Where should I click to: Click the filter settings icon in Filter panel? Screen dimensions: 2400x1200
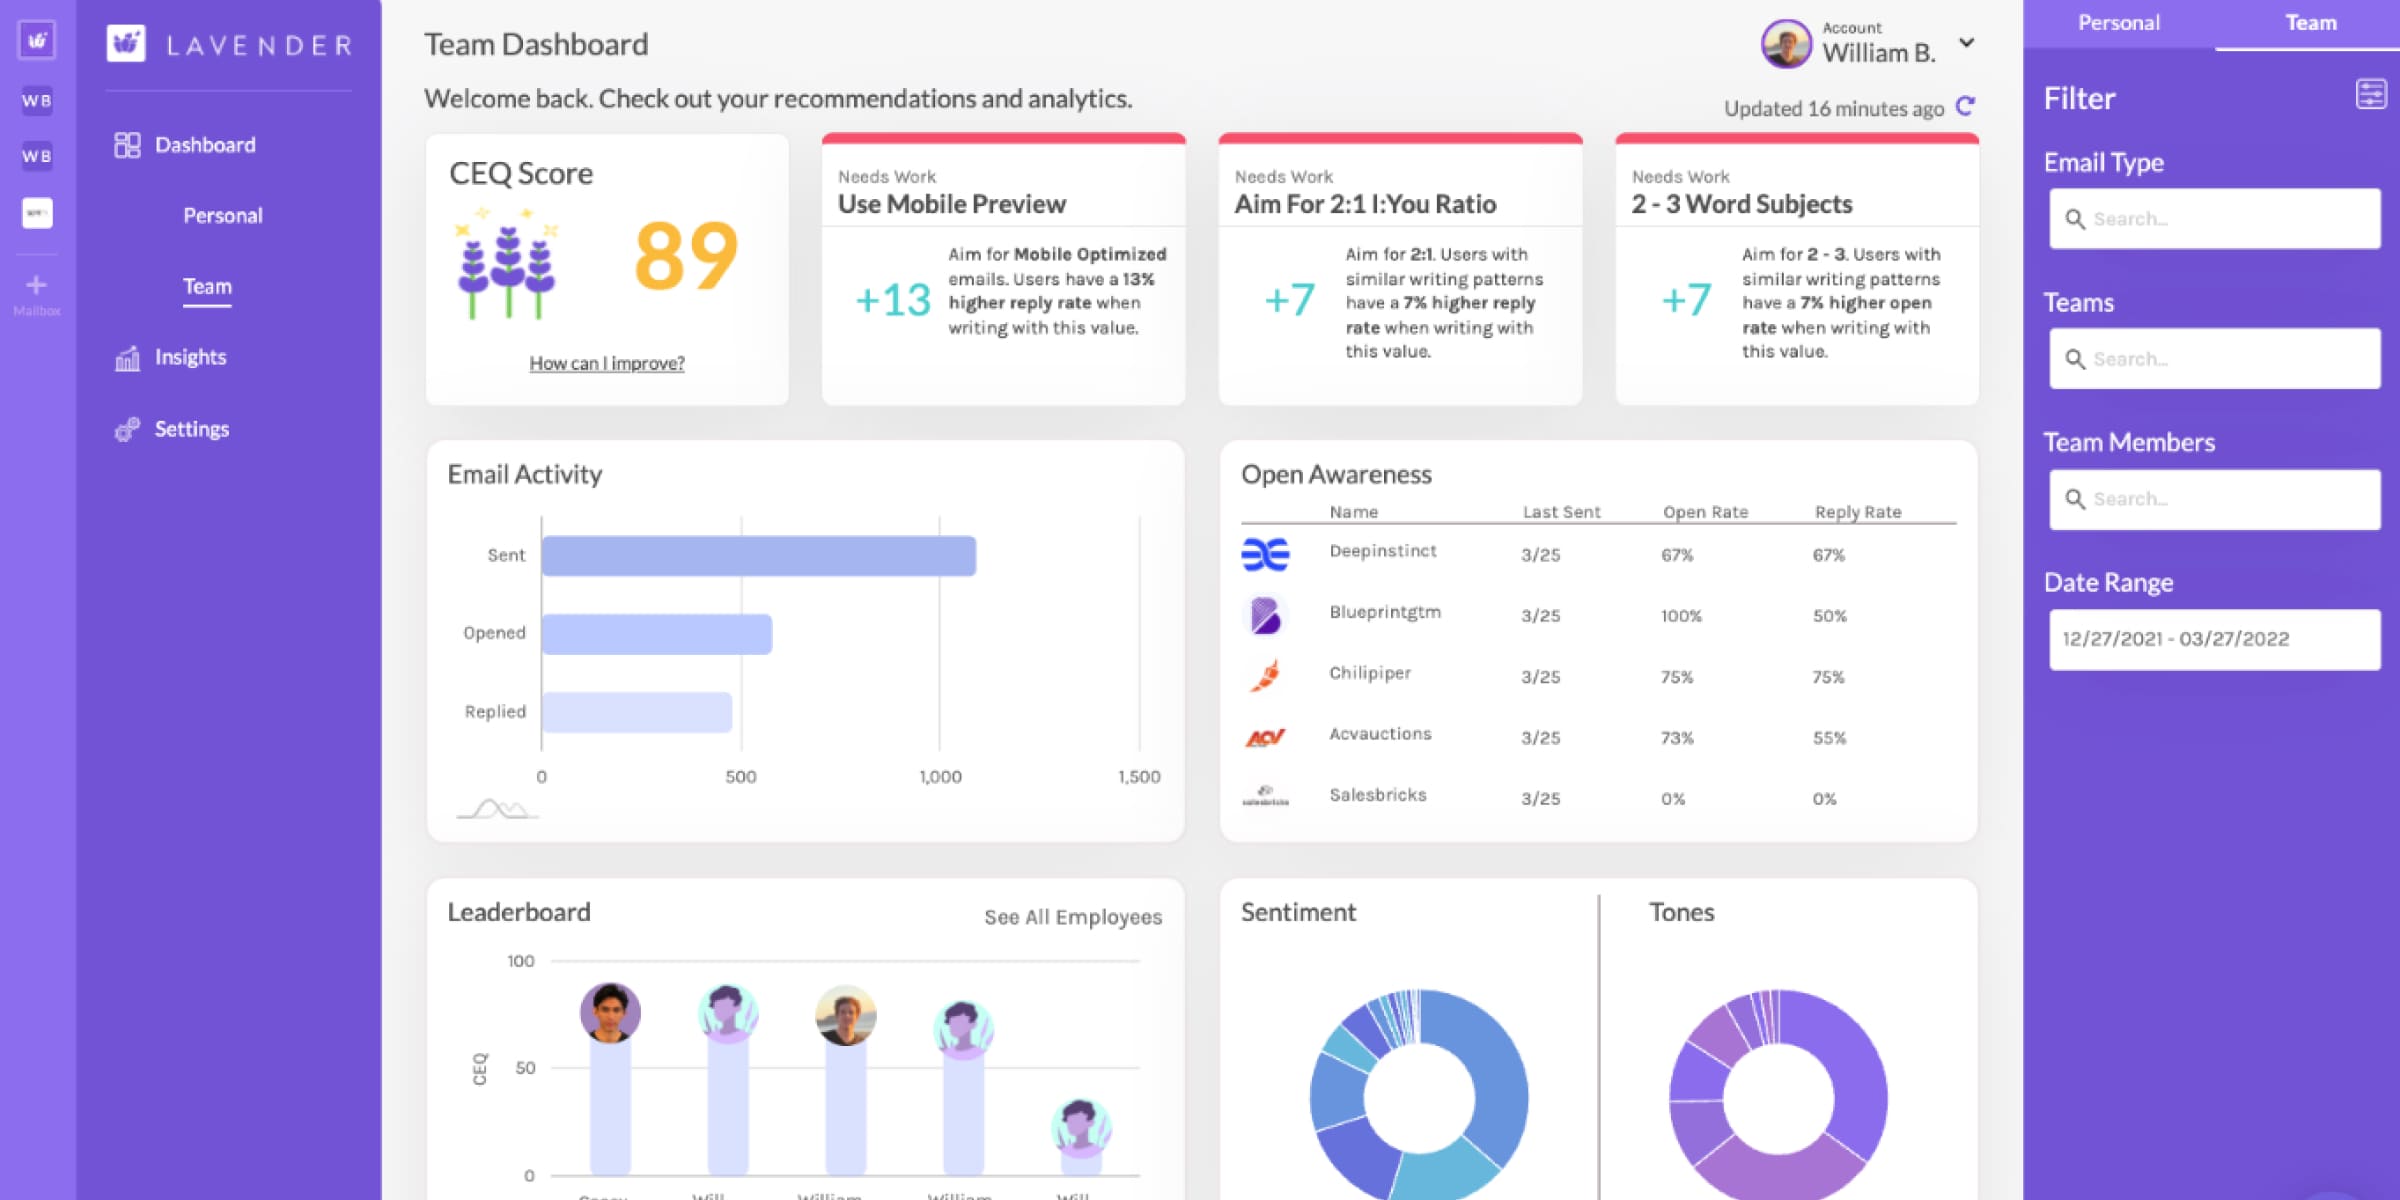click(2370, 95)
